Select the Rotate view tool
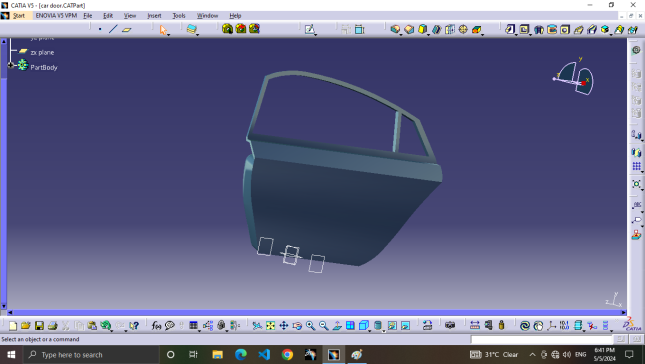This screenshot has width=645, height=364. 297,326
